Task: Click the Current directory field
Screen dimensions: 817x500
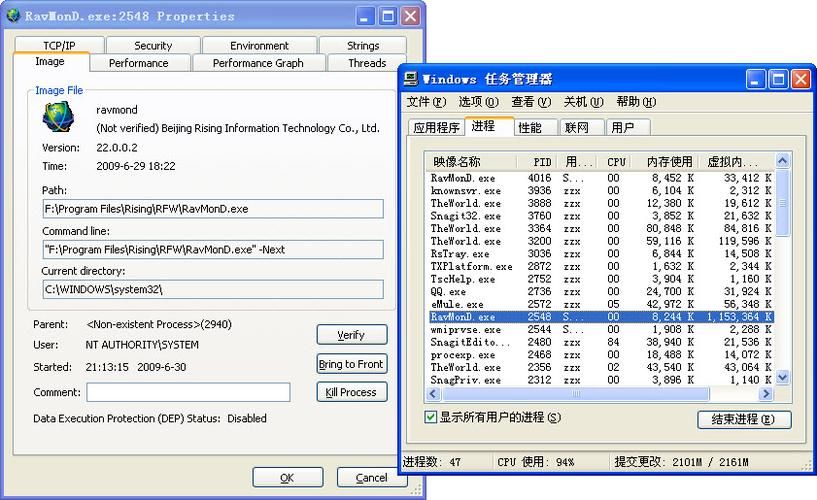Action: [x=213, y=289]
